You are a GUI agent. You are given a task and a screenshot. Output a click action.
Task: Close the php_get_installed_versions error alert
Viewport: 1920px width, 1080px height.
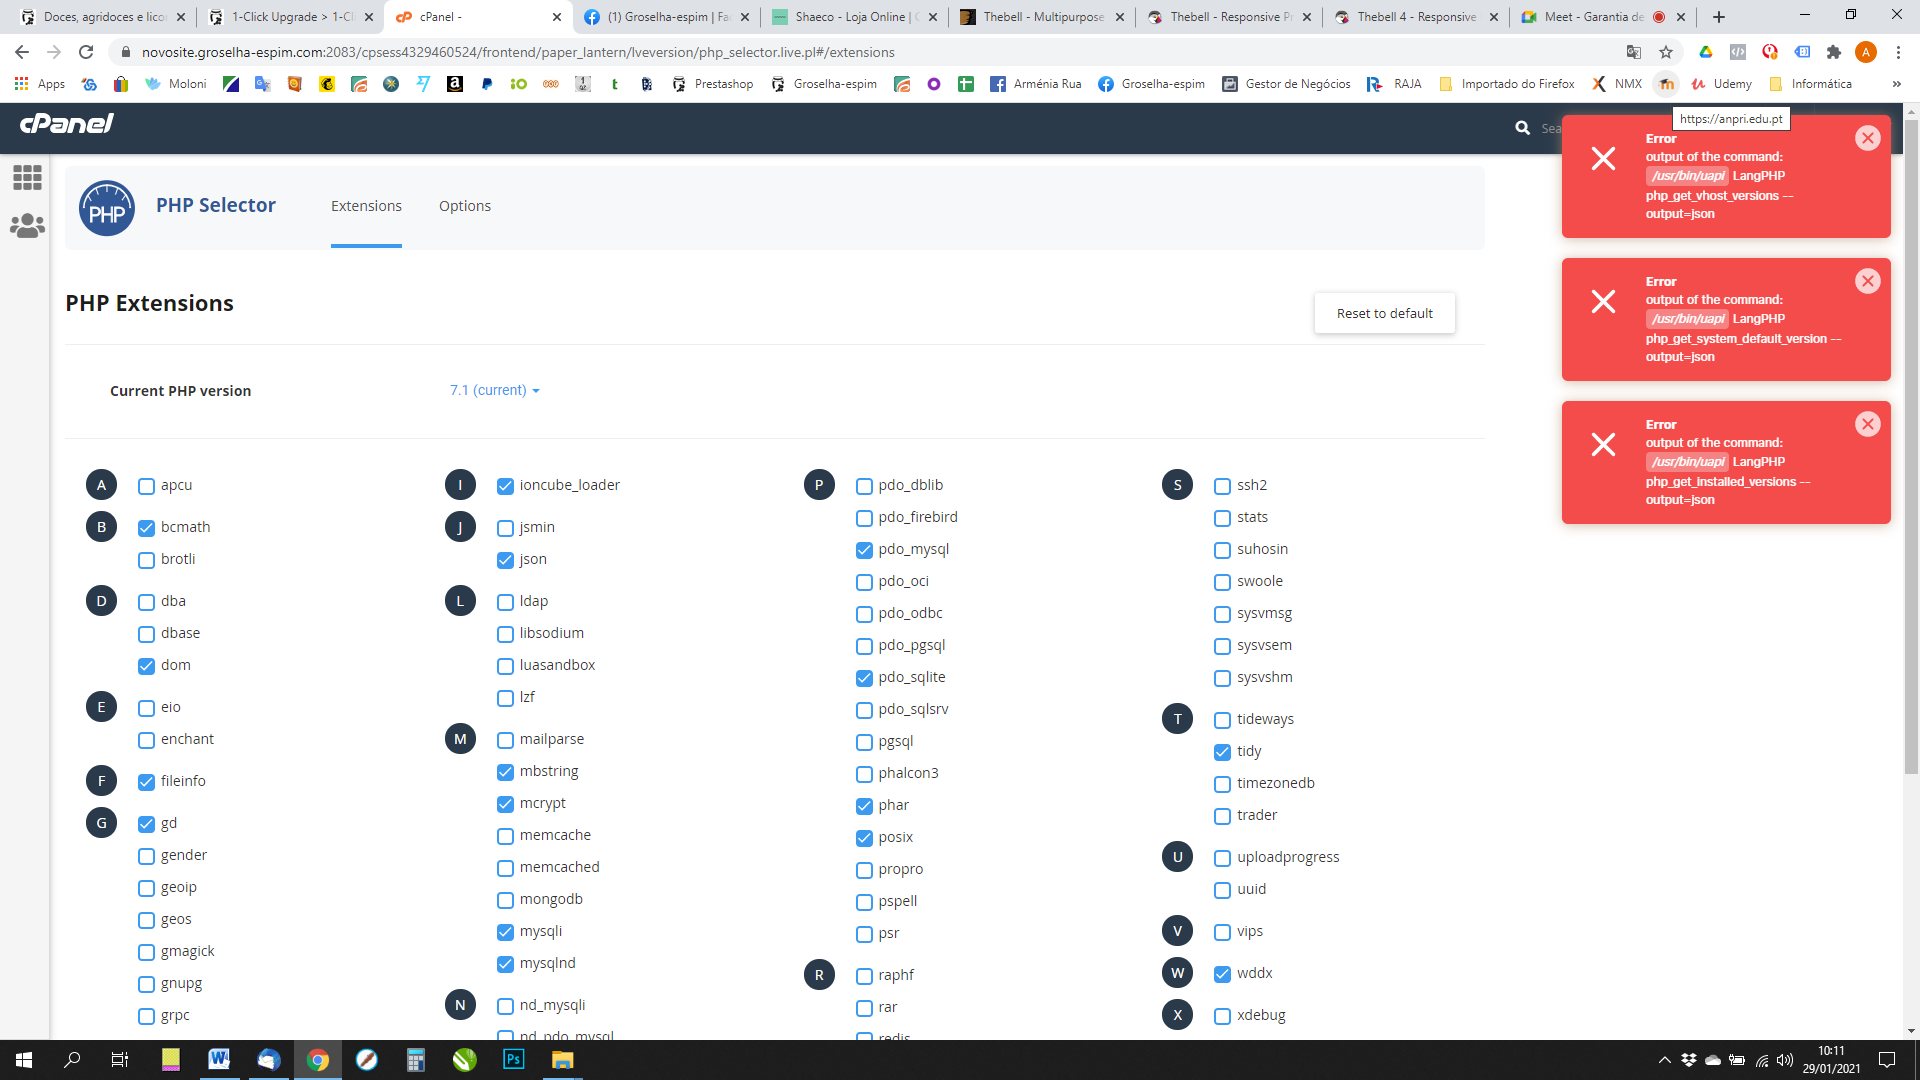(1867, 424)
